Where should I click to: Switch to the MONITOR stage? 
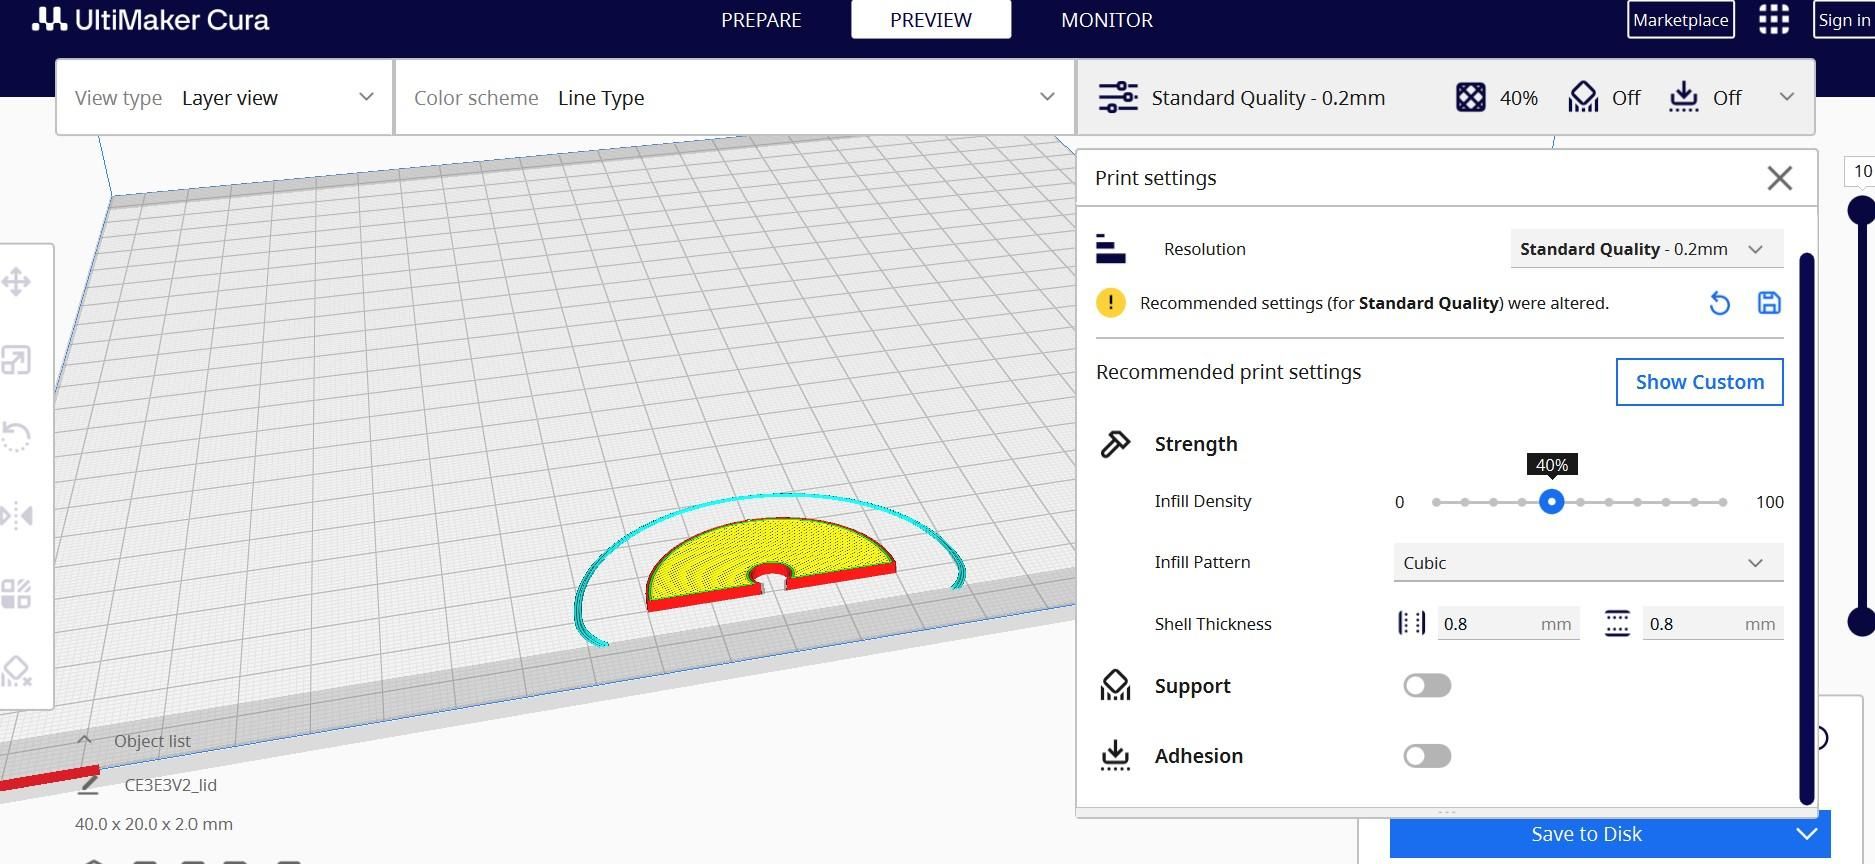click(1107, 20)
